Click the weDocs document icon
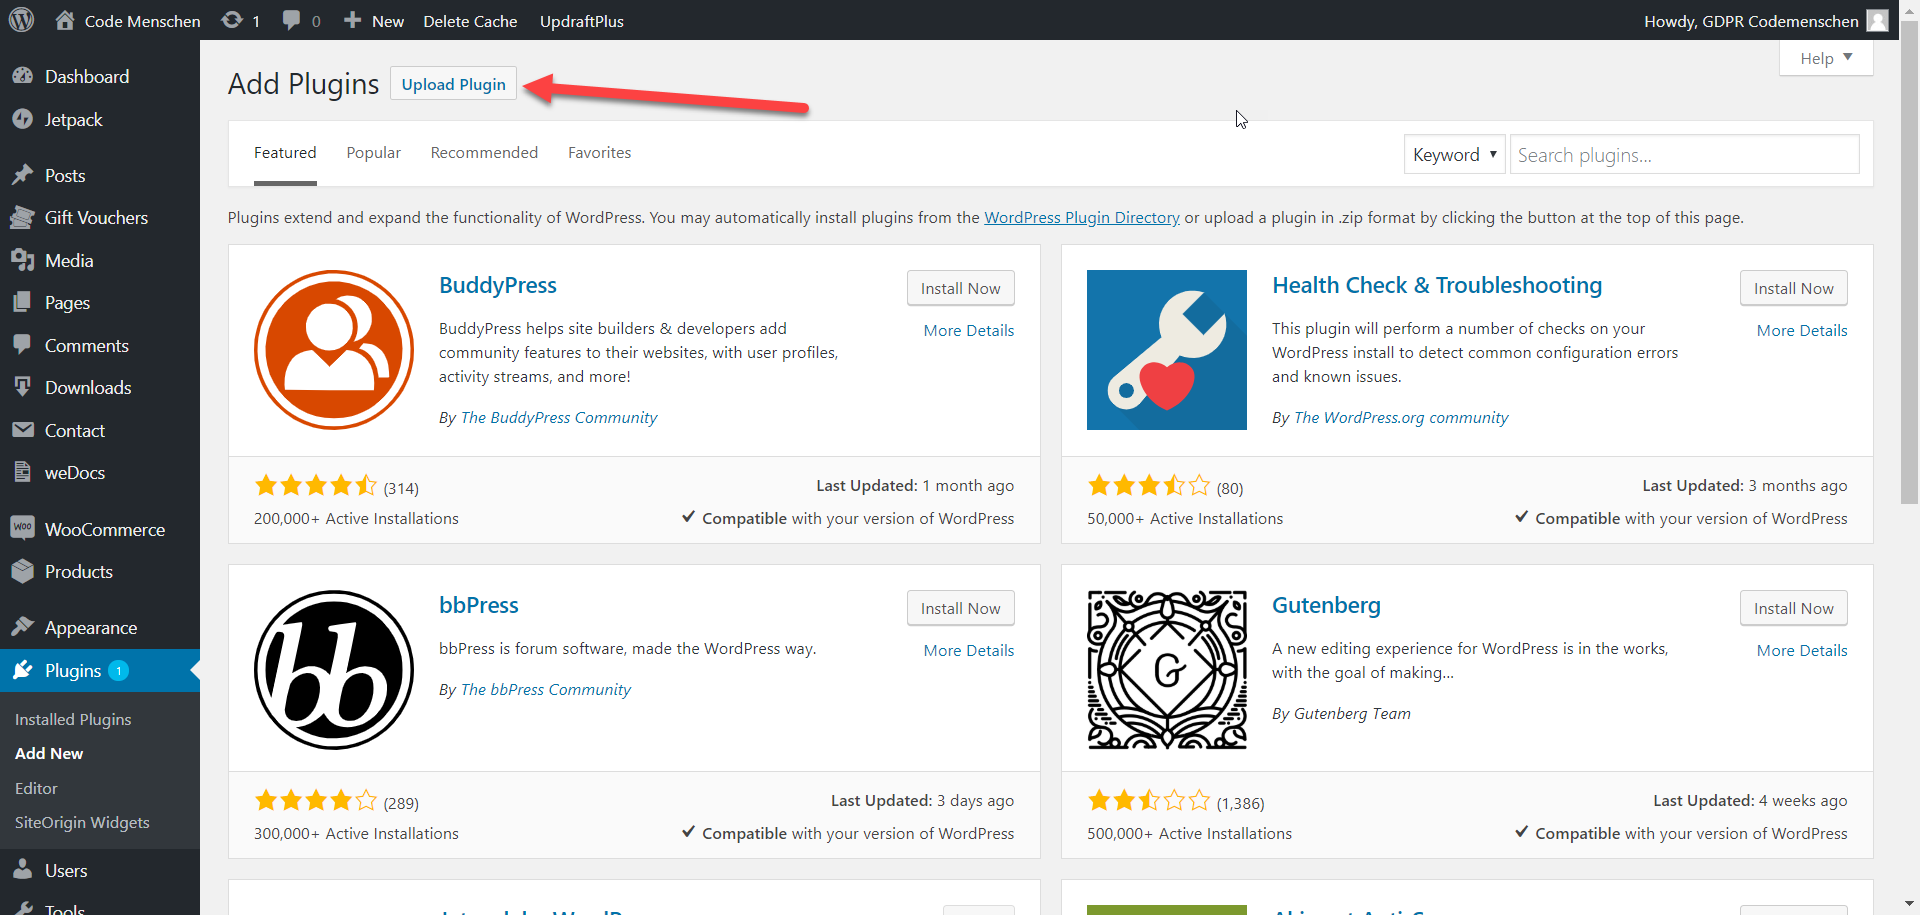Viewport: 1920px width, 915px height. [x=22, y=472]
